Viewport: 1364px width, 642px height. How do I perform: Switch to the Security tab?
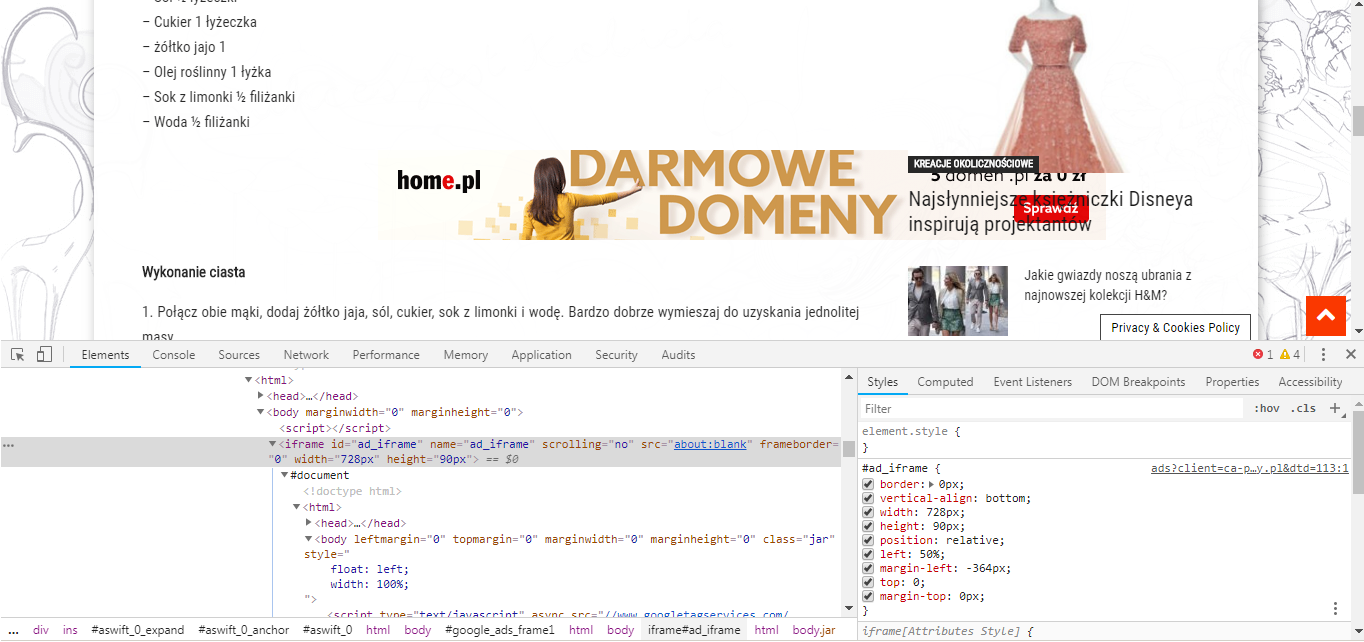[x=616, y=355]
